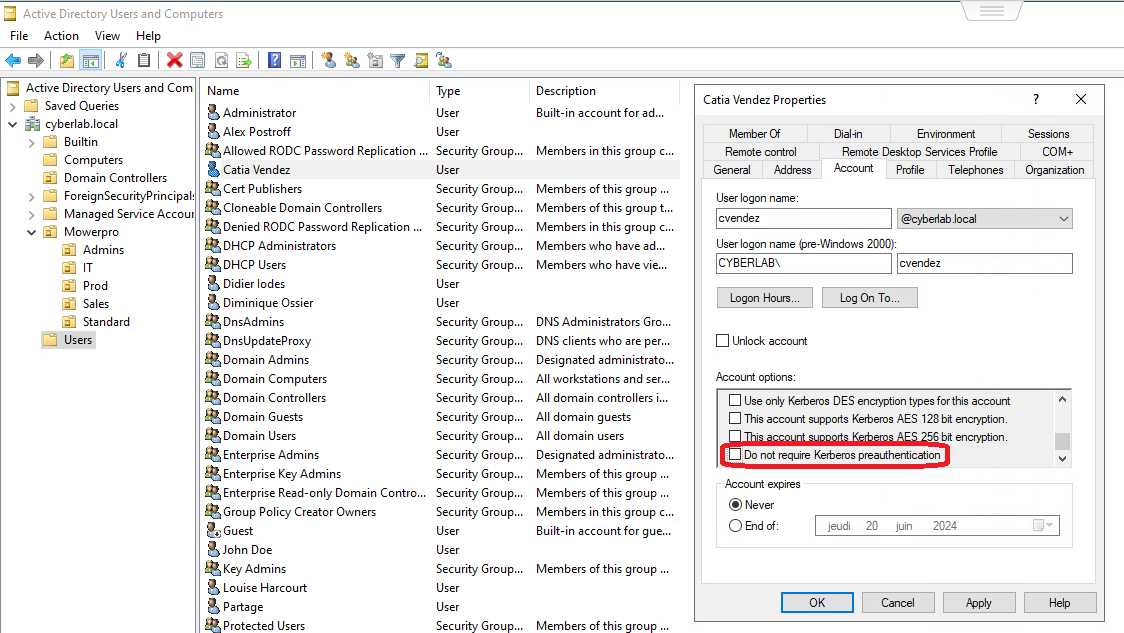Click the Apply button
Viewport: 1124px width, 633px height.
click(978, 603)
